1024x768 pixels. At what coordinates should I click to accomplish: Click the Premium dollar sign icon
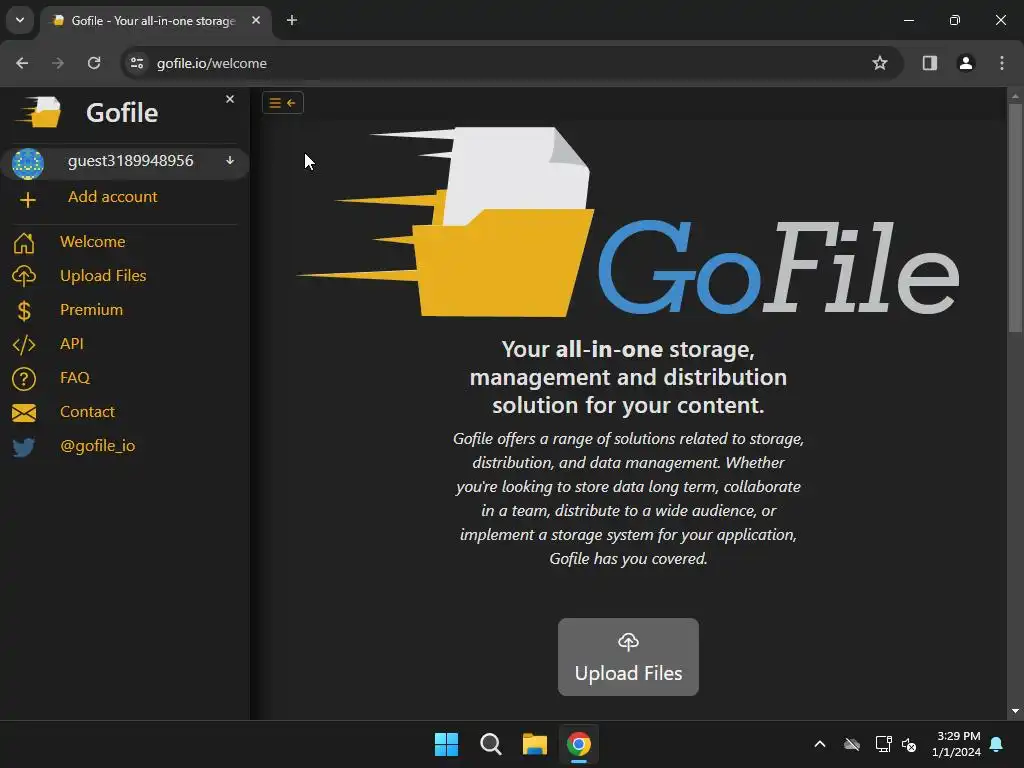pyautogui.click(x=24, y=311)
